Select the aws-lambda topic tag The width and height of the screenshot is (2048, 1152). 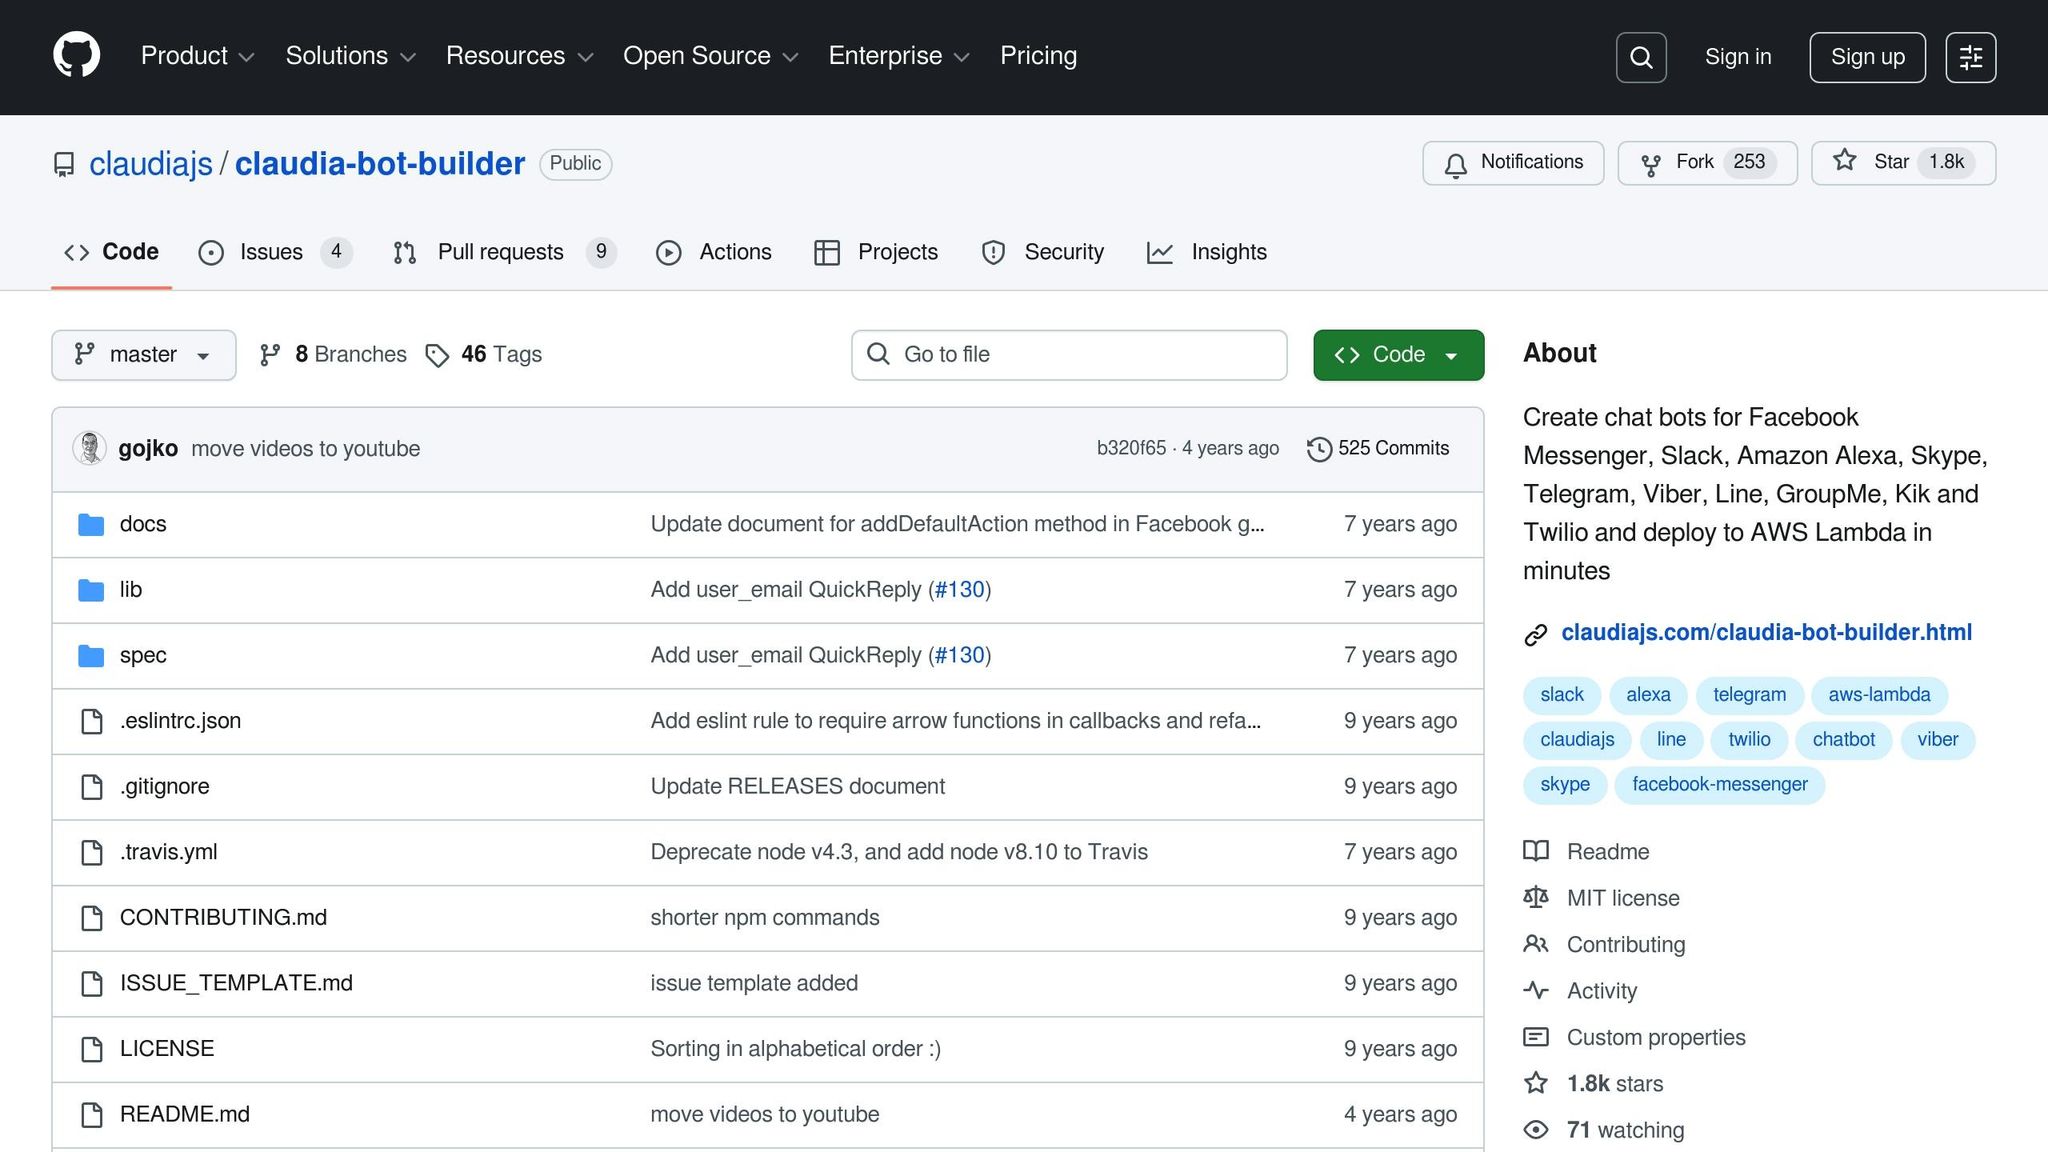coord(1879,695)
